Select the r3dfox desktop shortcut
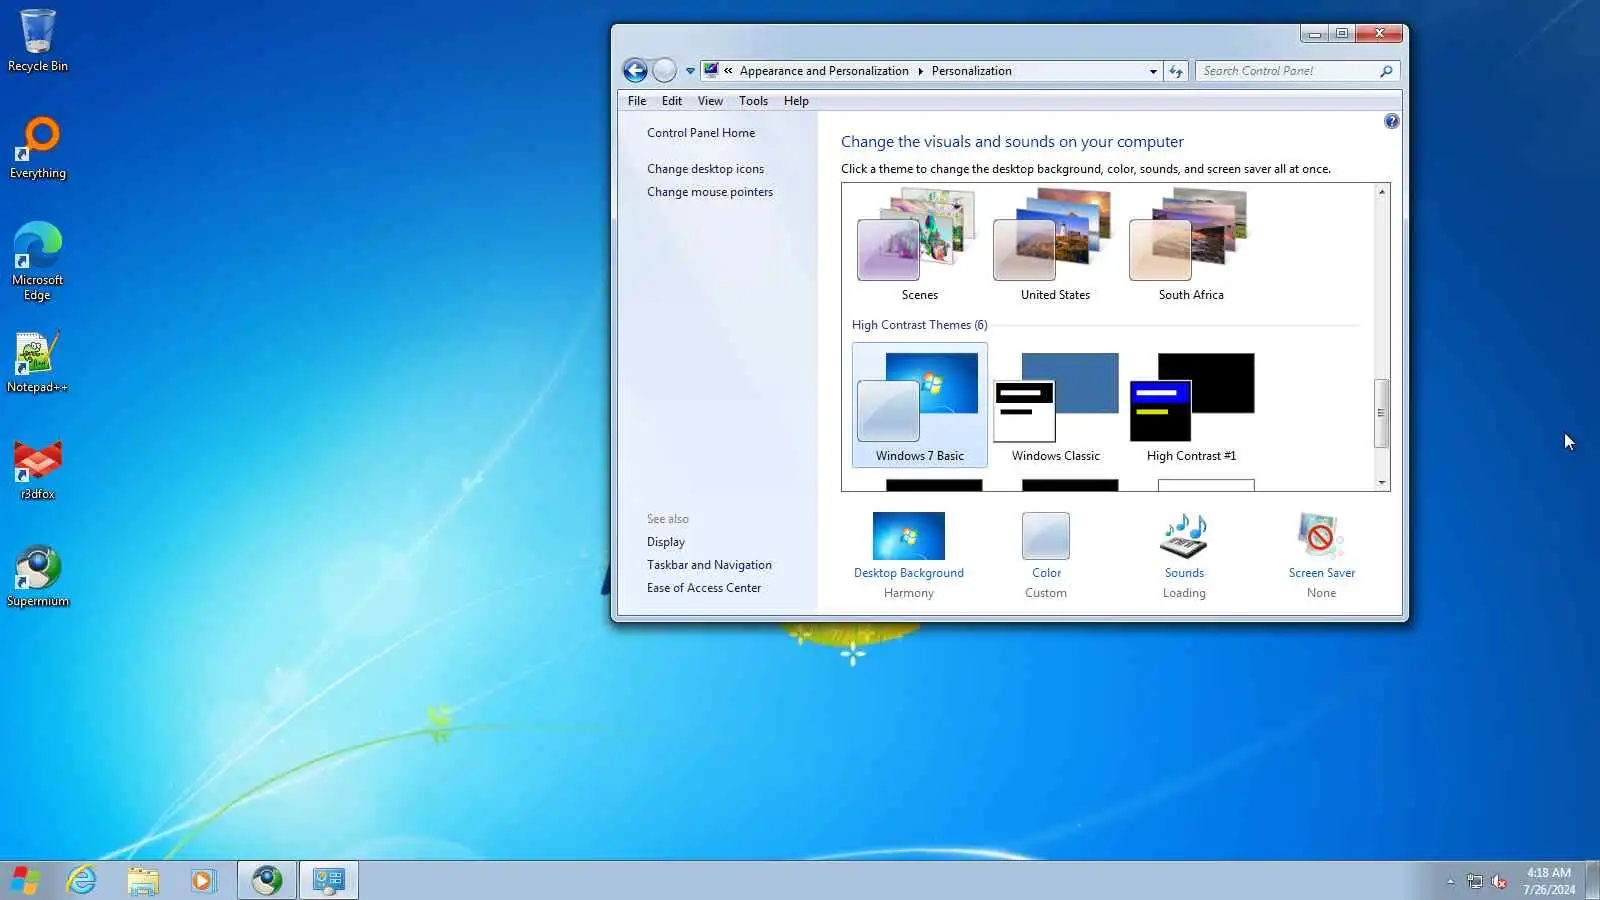Screen dimensions: 1600x900 coord(38,469)
